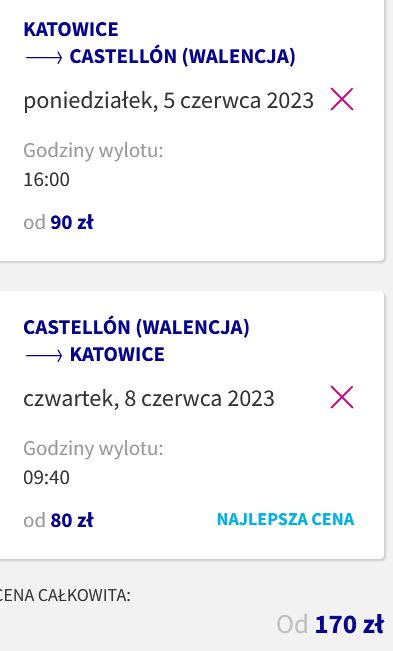393x651 pixels.
Task: Click the CENA CAŁKOWITA label
Action: pos(65,595)
